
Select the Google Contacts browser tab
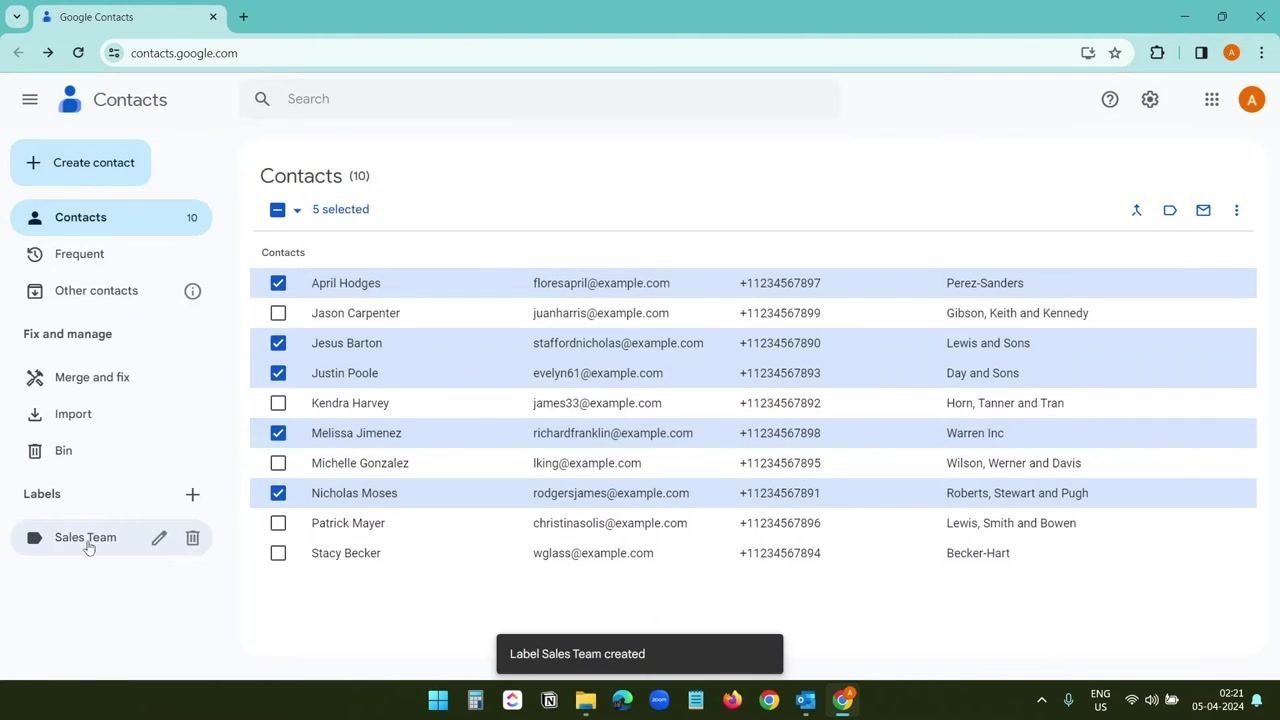(129, 17)
